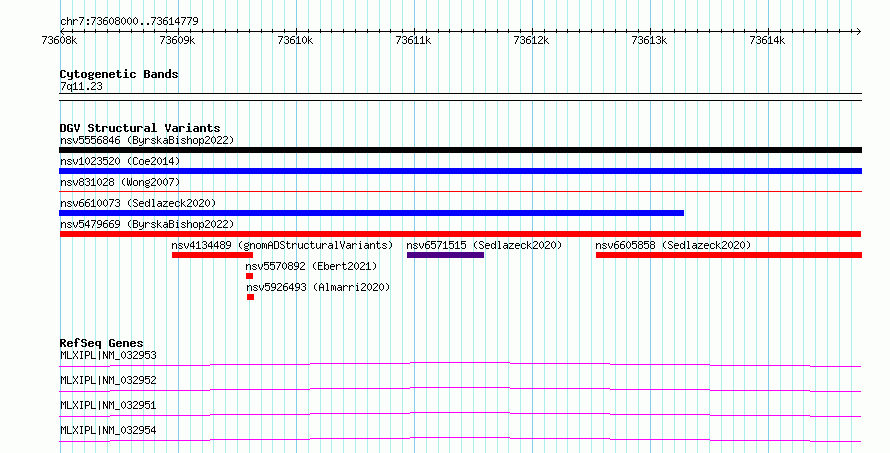Screen dimensions: 890x453
Task: Click the MLXIPL|NM_032954 transcript label
Action: (108, 430)
